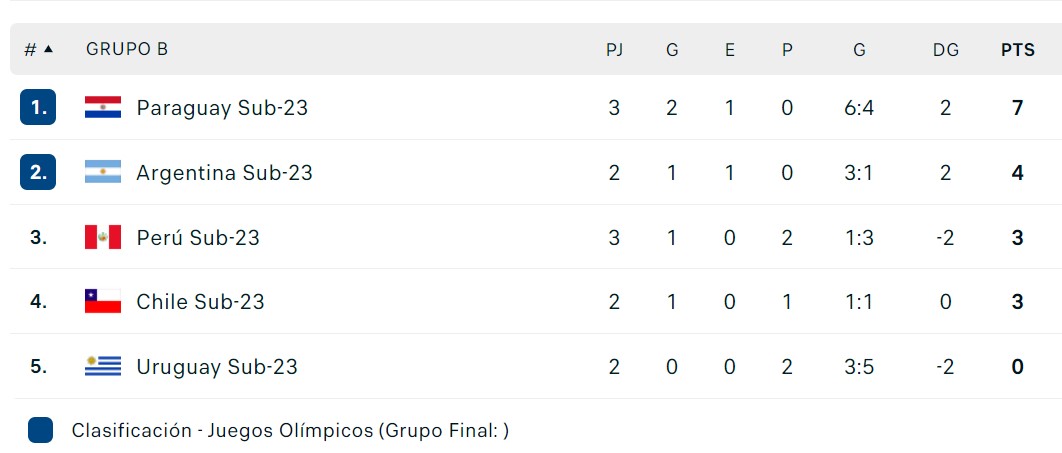Open Chile Sub-23 team link

click(200, 302)
